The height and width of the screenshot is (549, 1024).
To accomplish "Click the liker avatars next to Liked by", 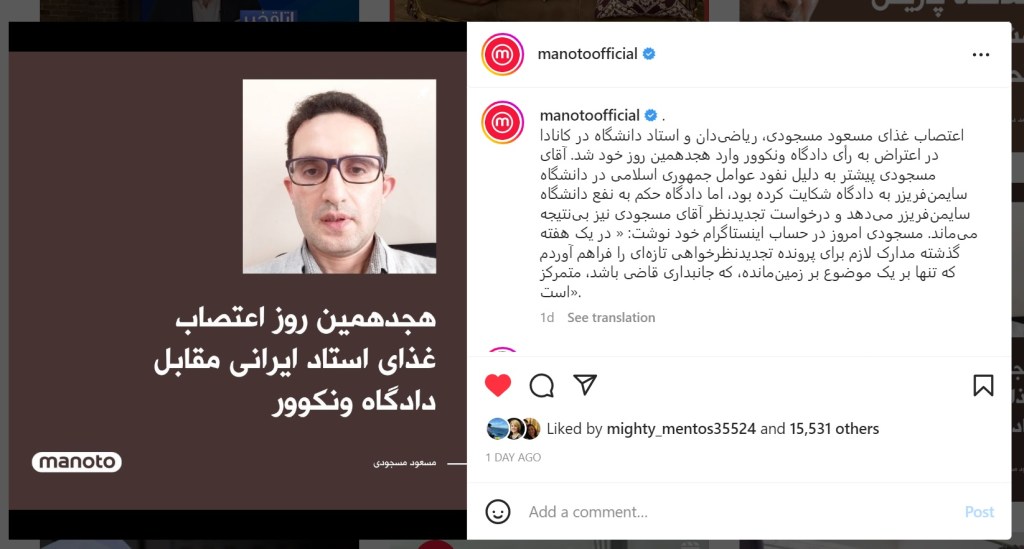I will (x=513, y=429).
